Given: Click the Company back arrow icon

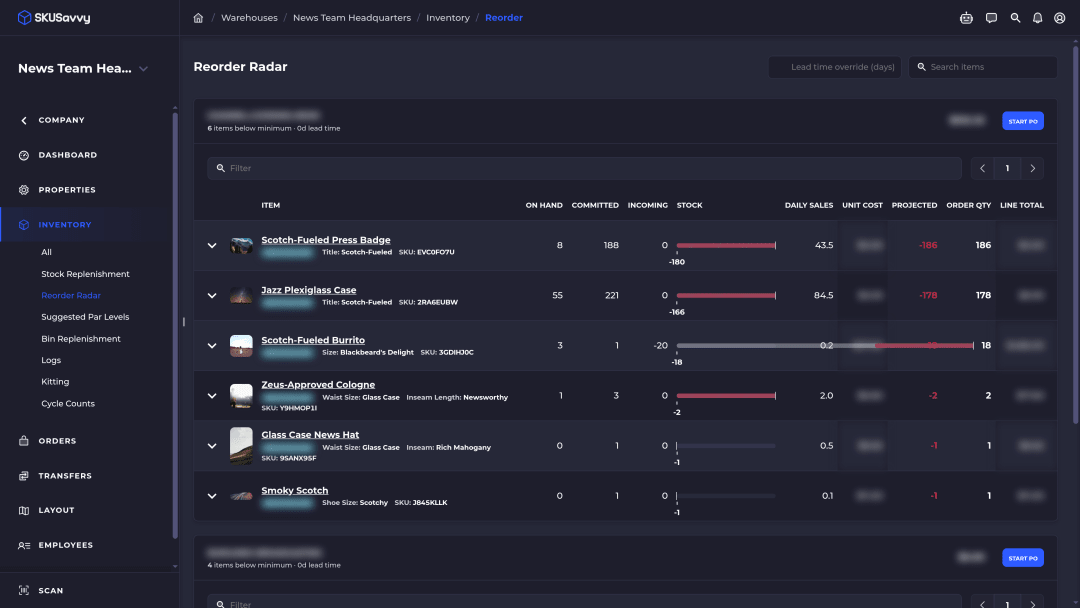Looking at the screenshot, I should click(24, 120).
